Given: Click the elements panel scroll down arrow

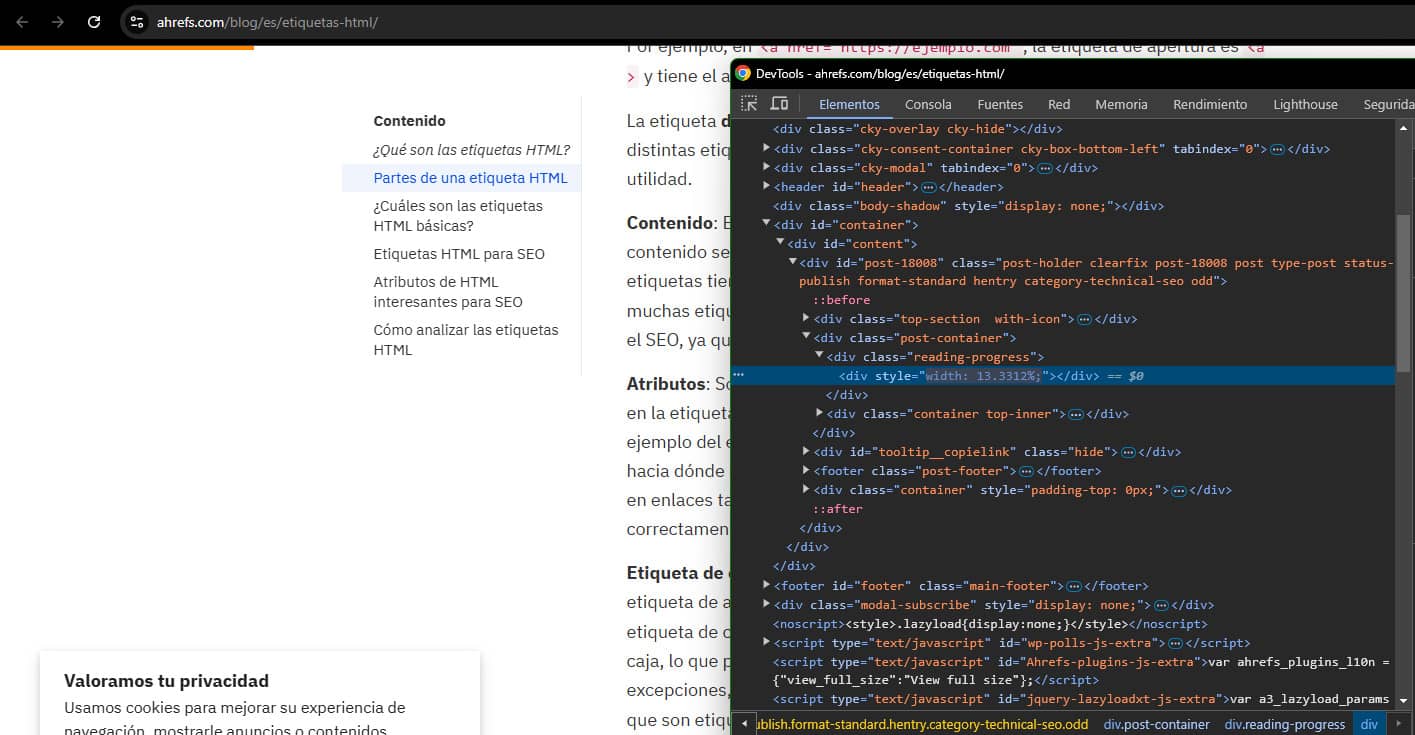Looking at the screenshot, I should tap(1405, 701).
